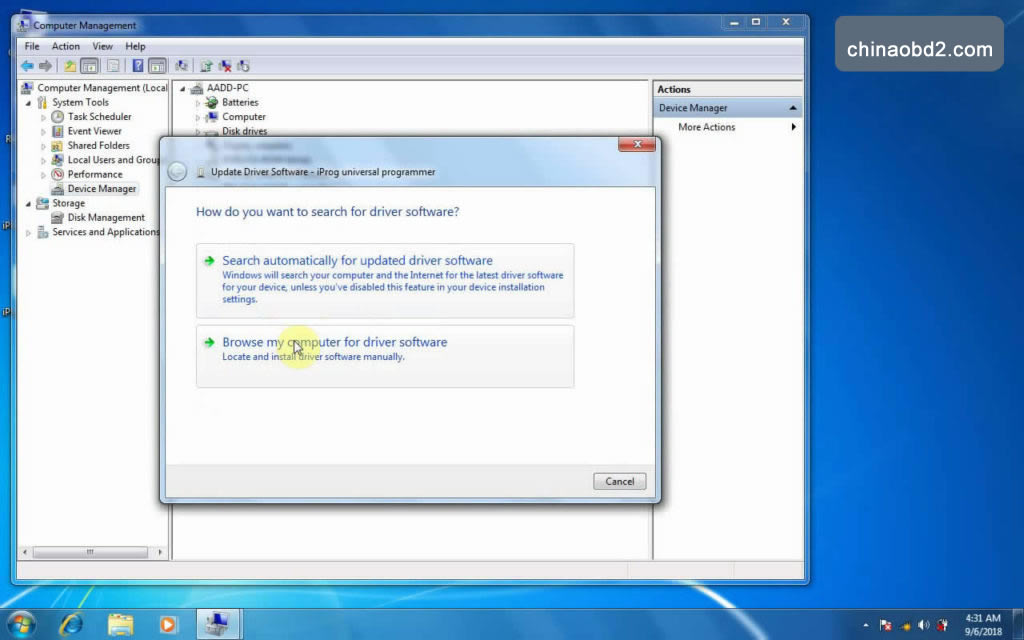Select the System Tools icon in the tree
The image size is (1024, 640).
tap(42, 102)
